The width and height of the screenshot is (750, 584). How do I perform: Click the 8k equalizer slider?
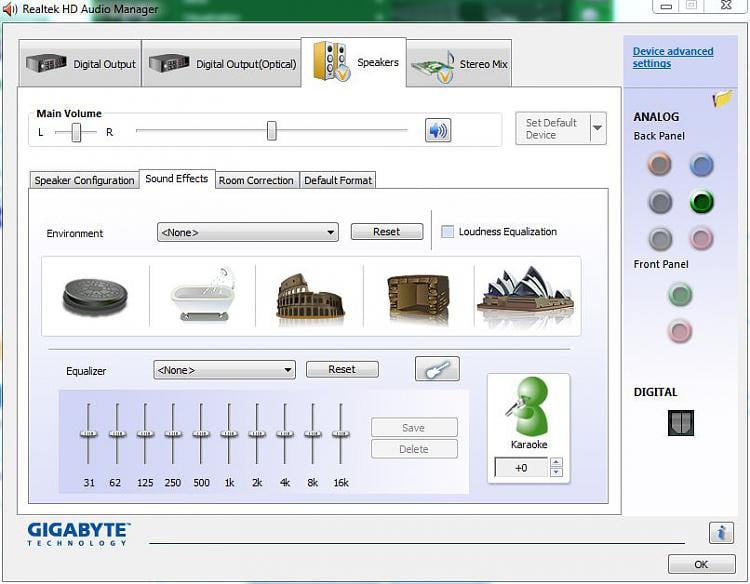tap(313, 433)
